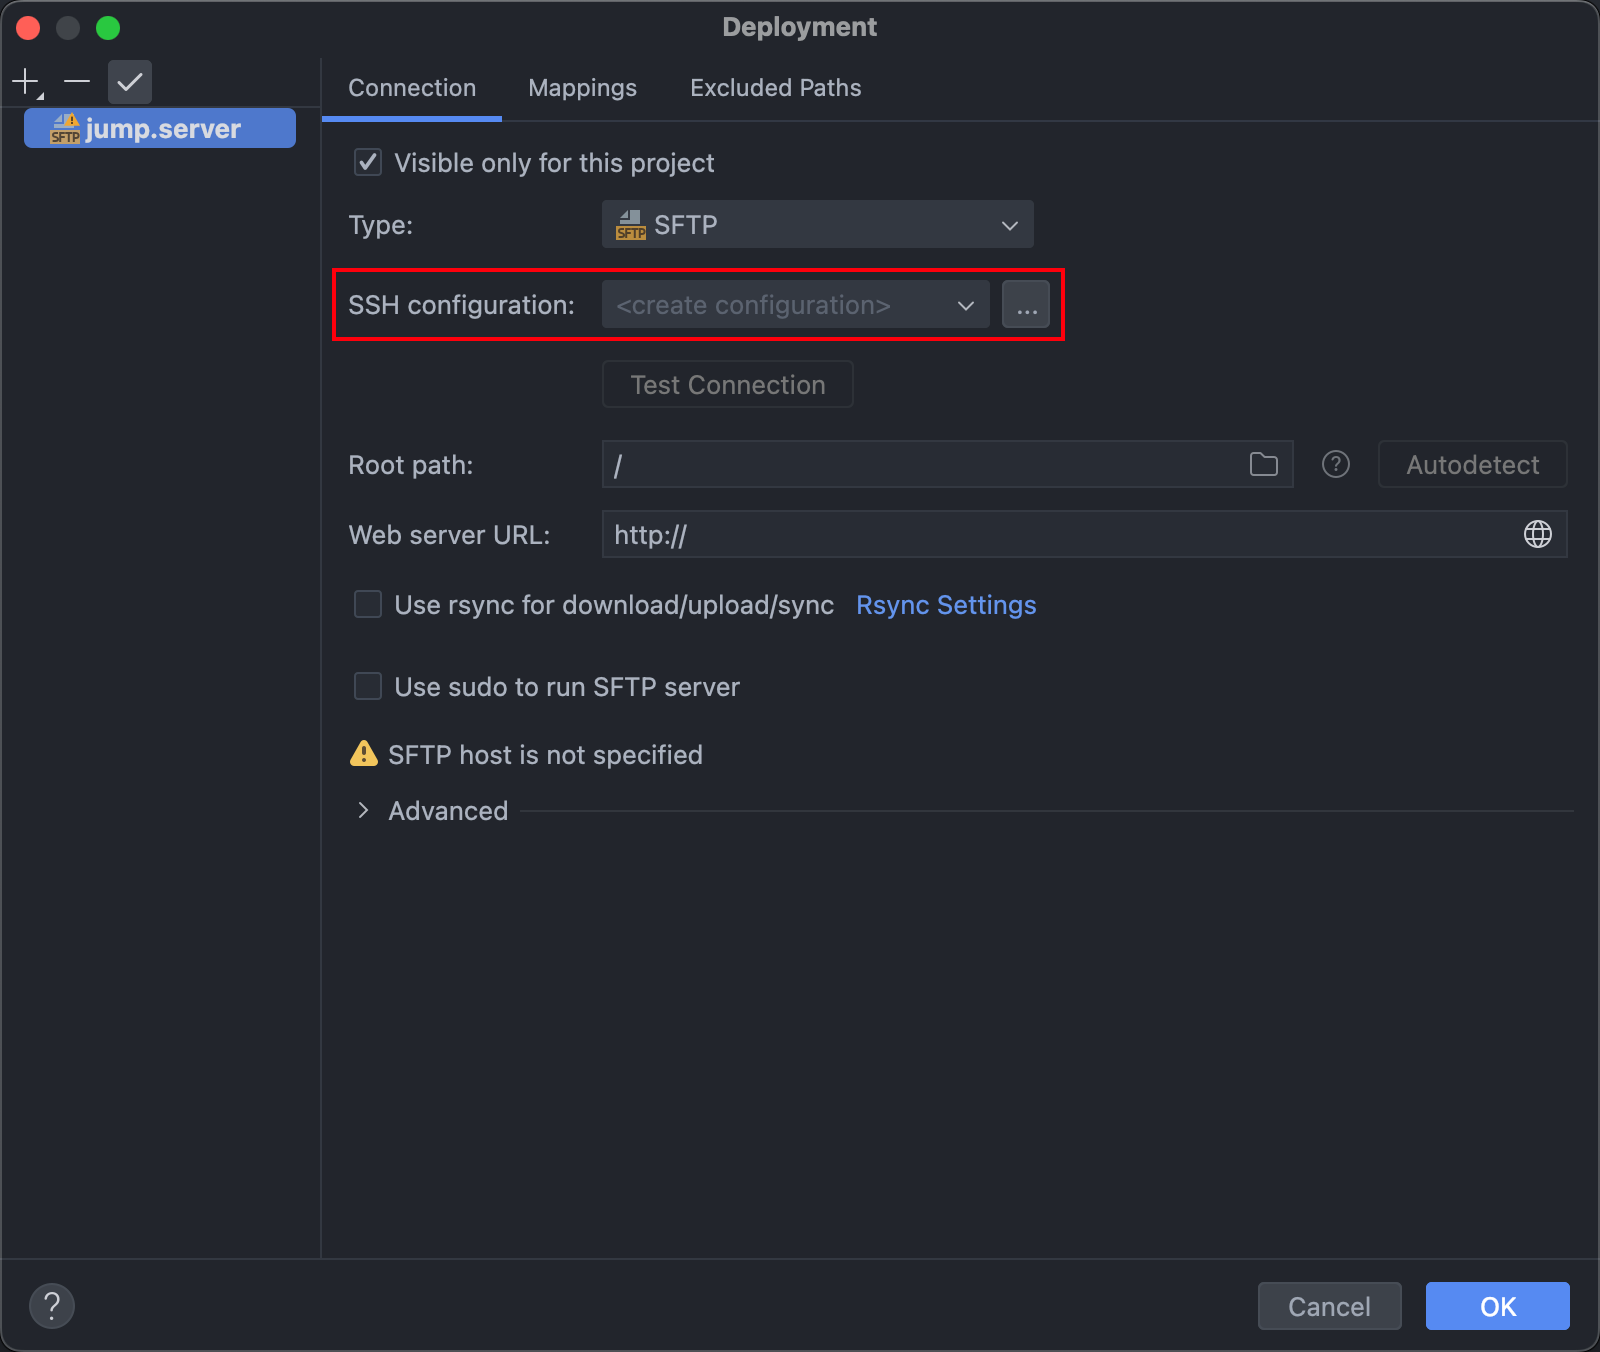Mark server as default with checkmark icon

tap(130, 82)
